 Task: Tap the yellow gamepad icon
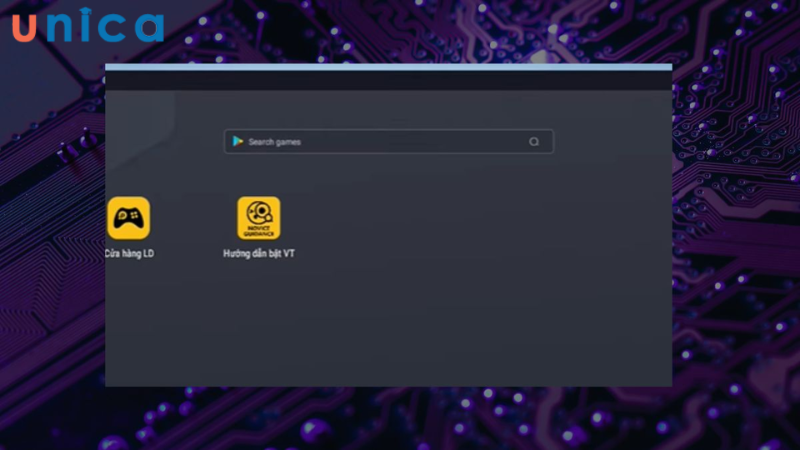click(129, 217)
